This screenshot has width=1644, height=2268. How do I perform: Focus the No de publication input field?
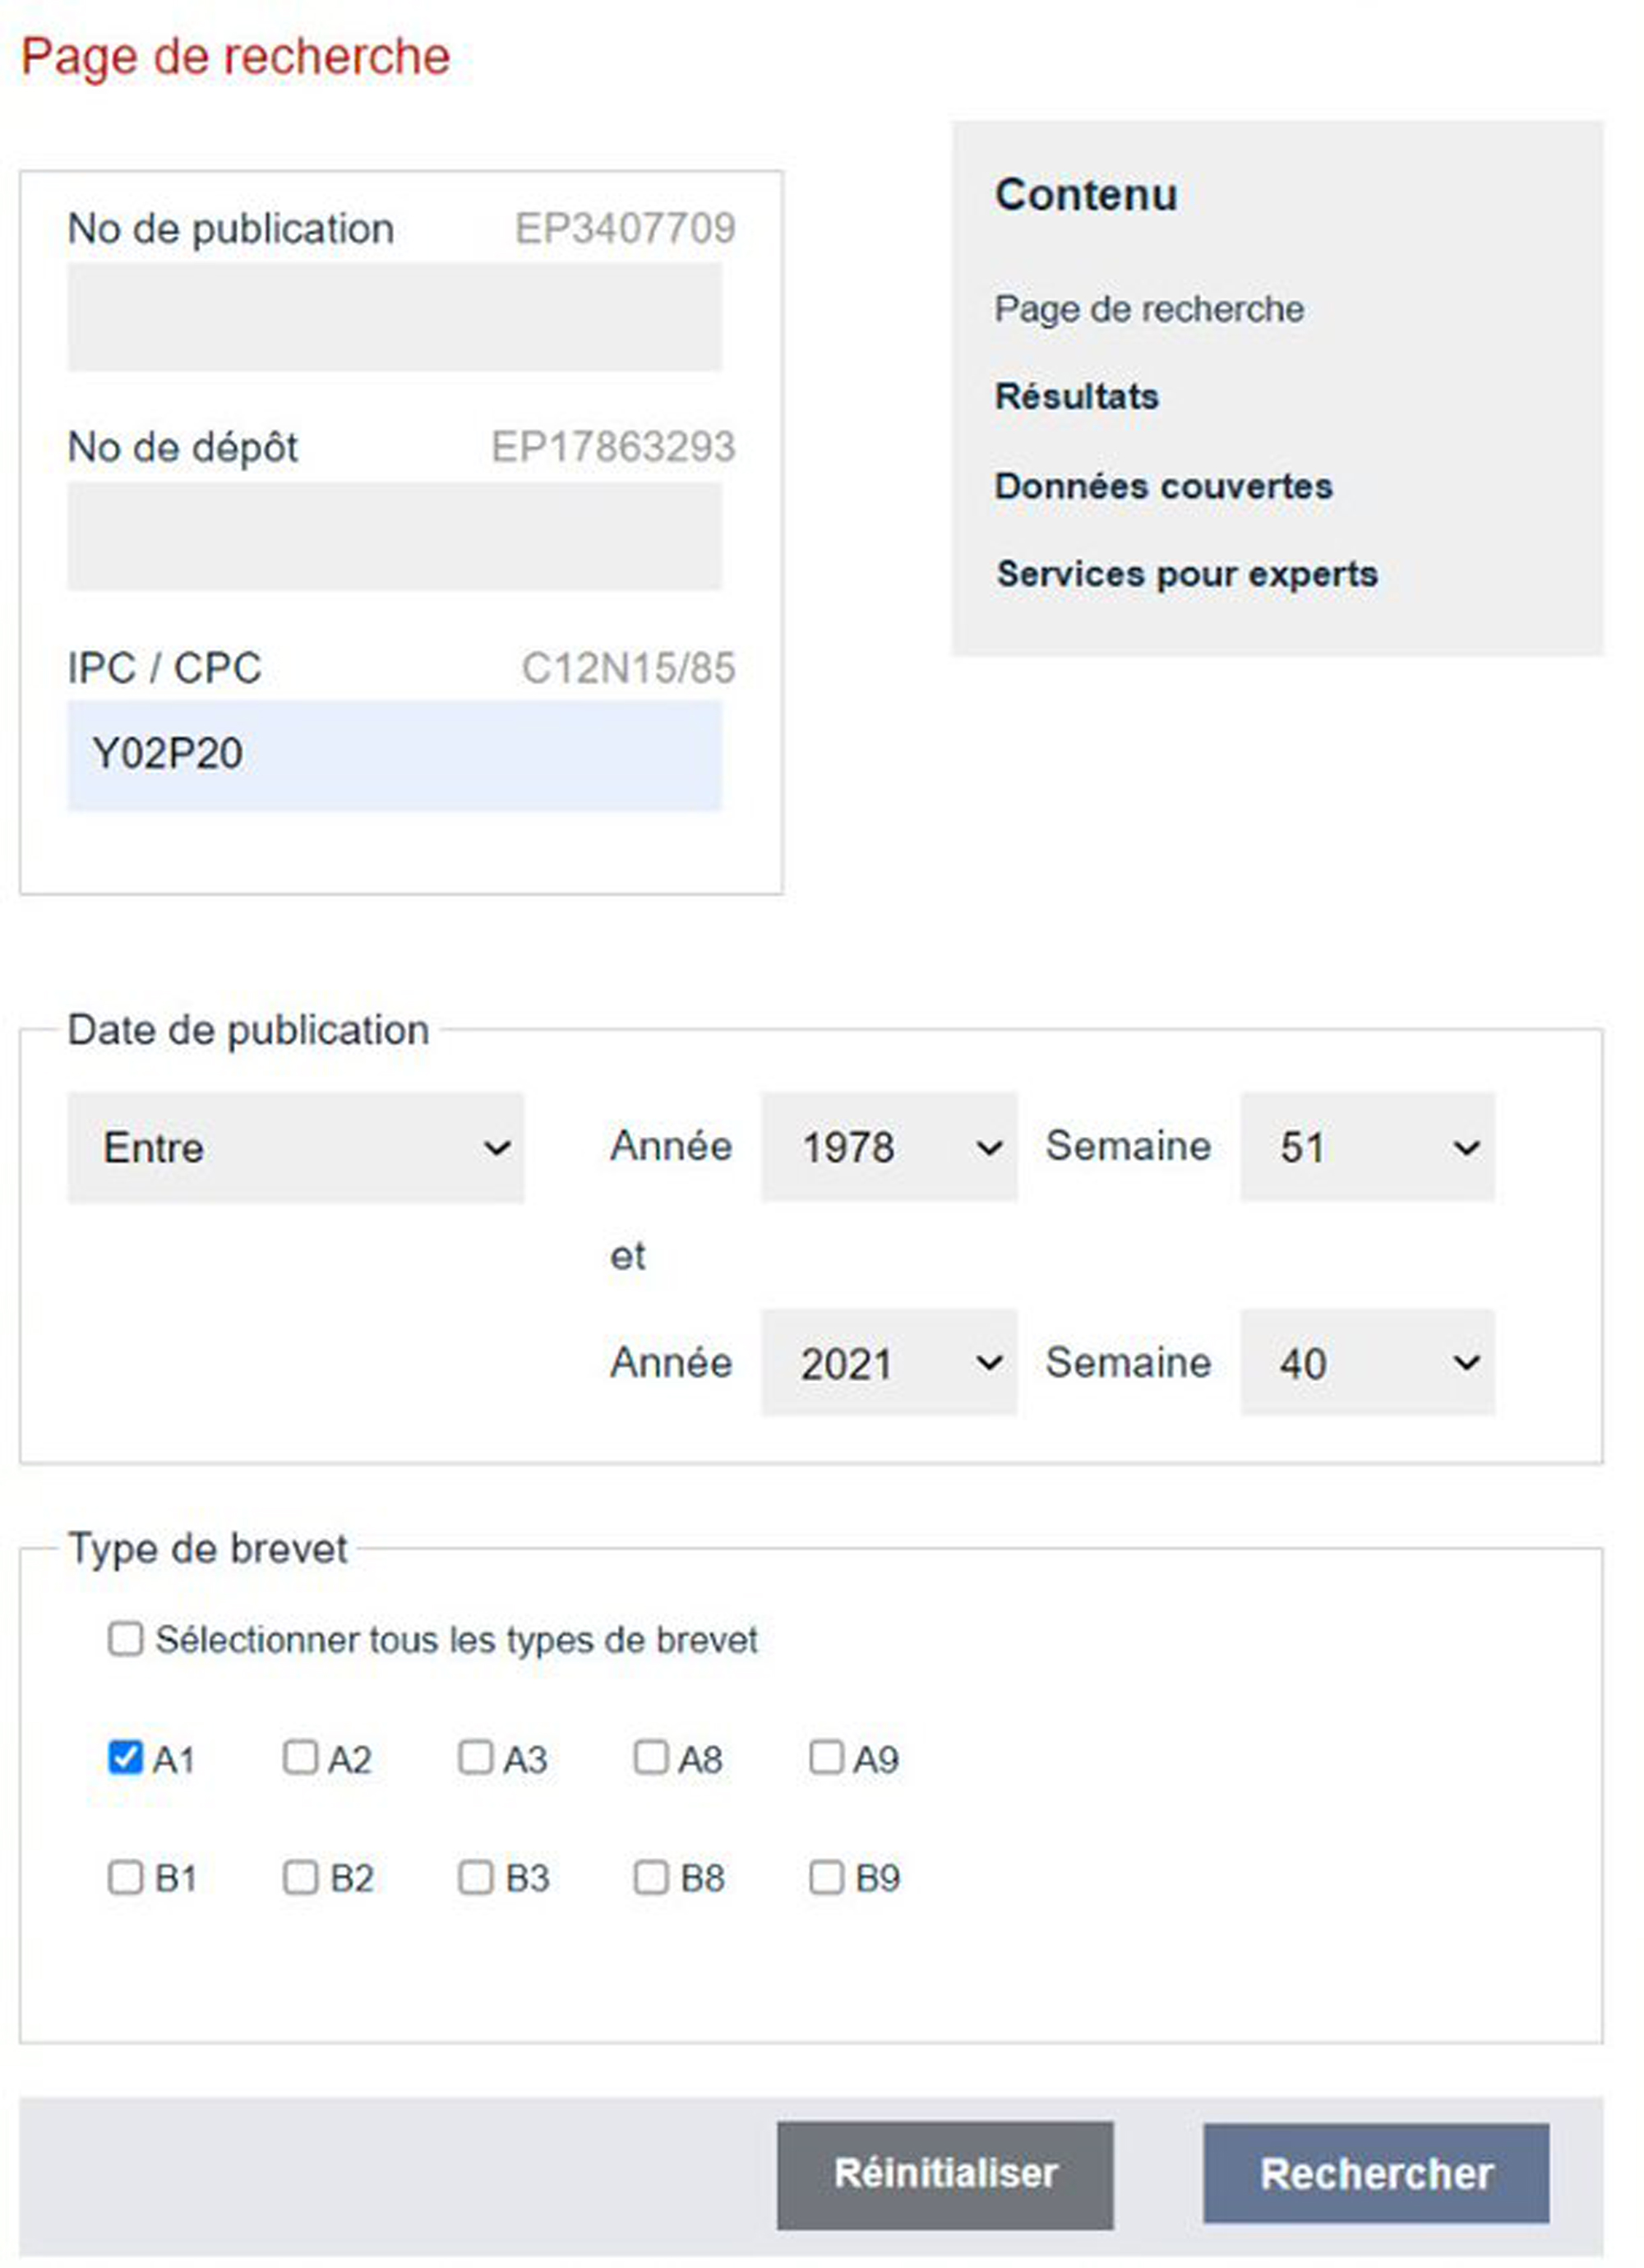394,317
